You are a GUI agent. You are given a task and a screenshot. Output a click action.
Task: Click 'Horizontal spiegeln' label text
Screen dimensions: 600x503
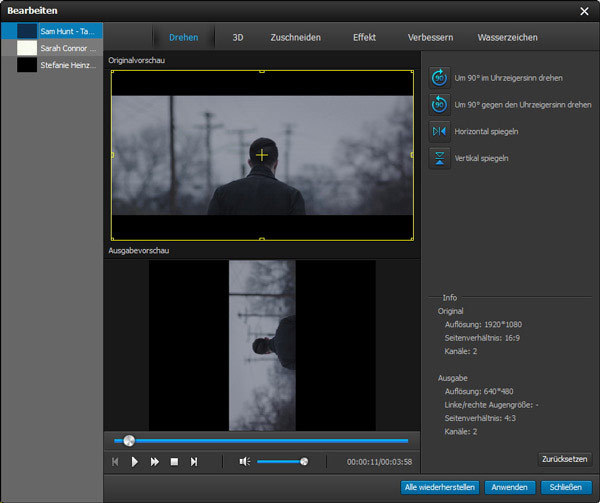(486, 132)
